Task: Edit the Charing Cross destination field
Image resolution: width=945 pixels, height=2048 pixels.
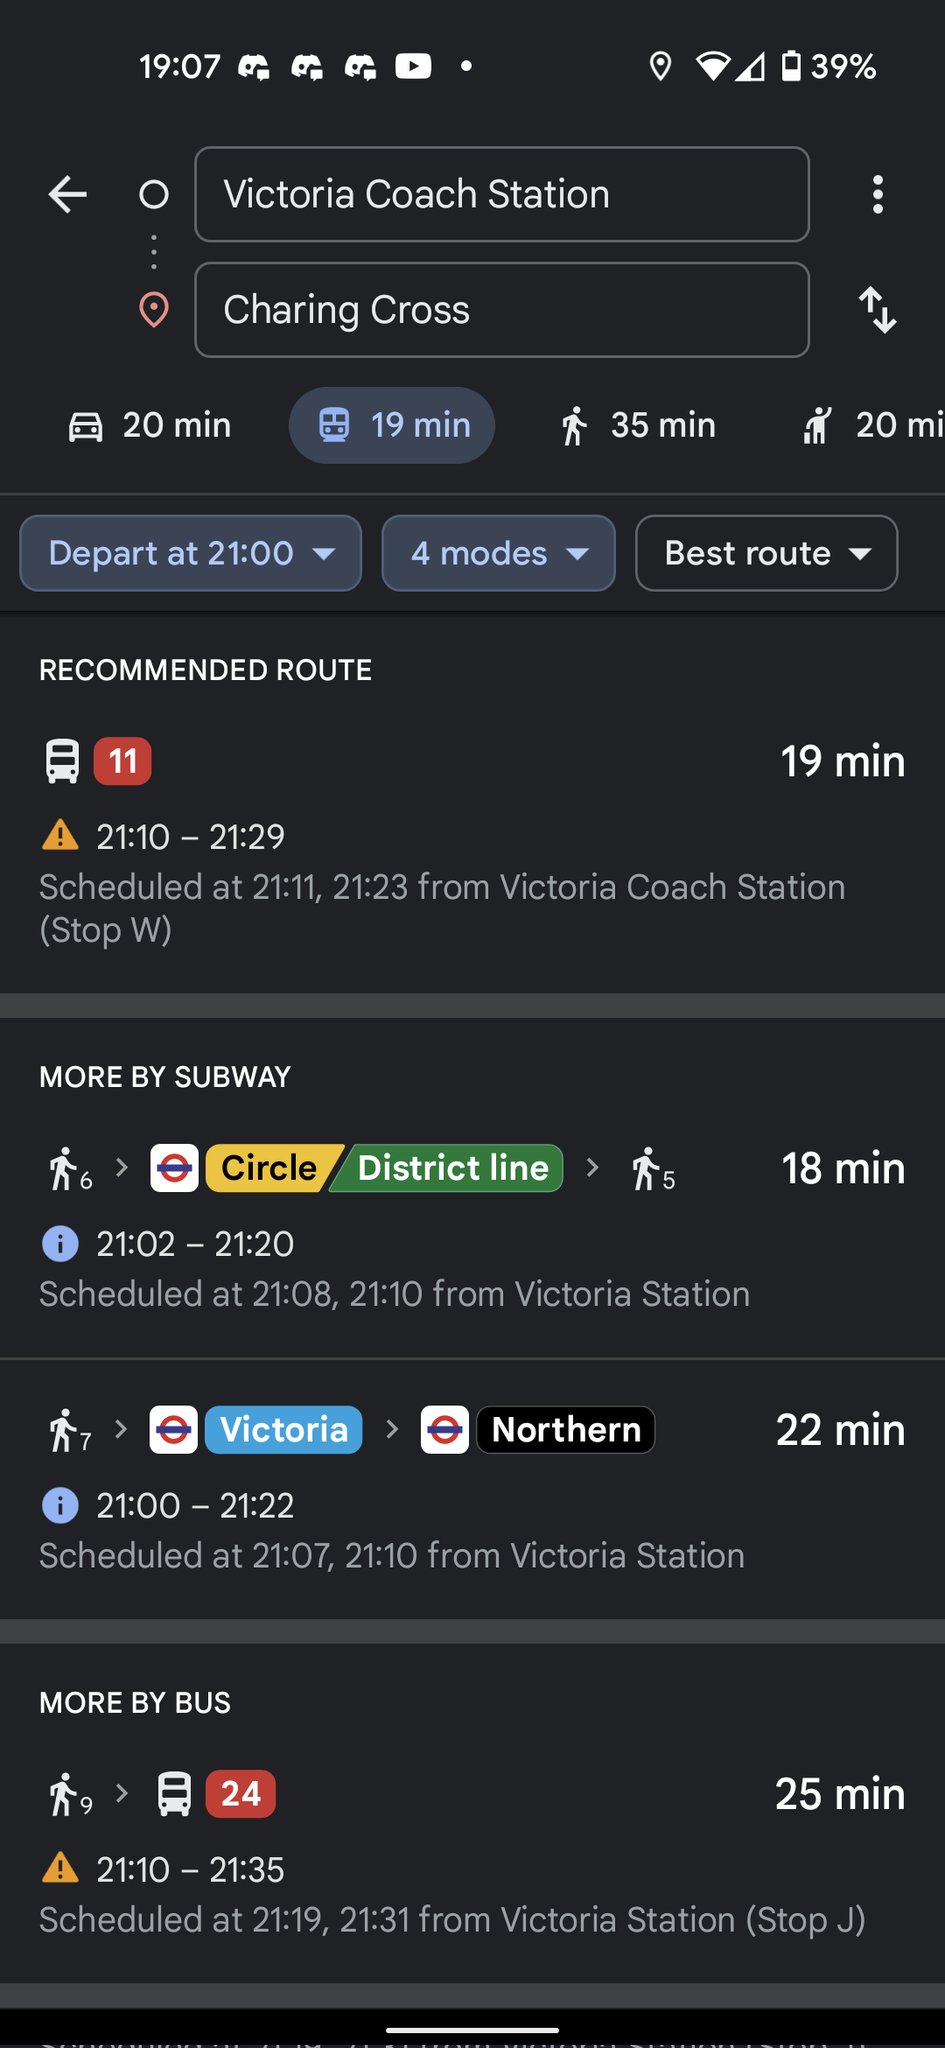Action: pyautogui.click(x=501, y=310)
